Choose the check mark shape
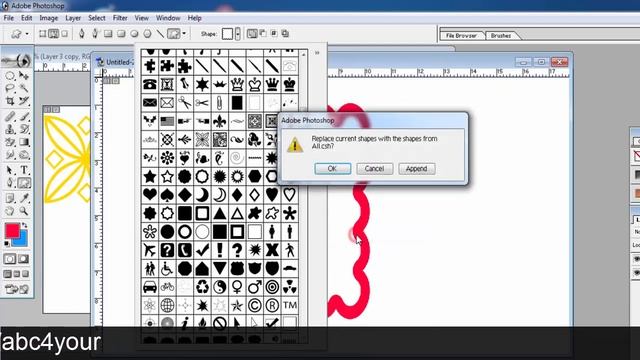 [x=202, y=250]
